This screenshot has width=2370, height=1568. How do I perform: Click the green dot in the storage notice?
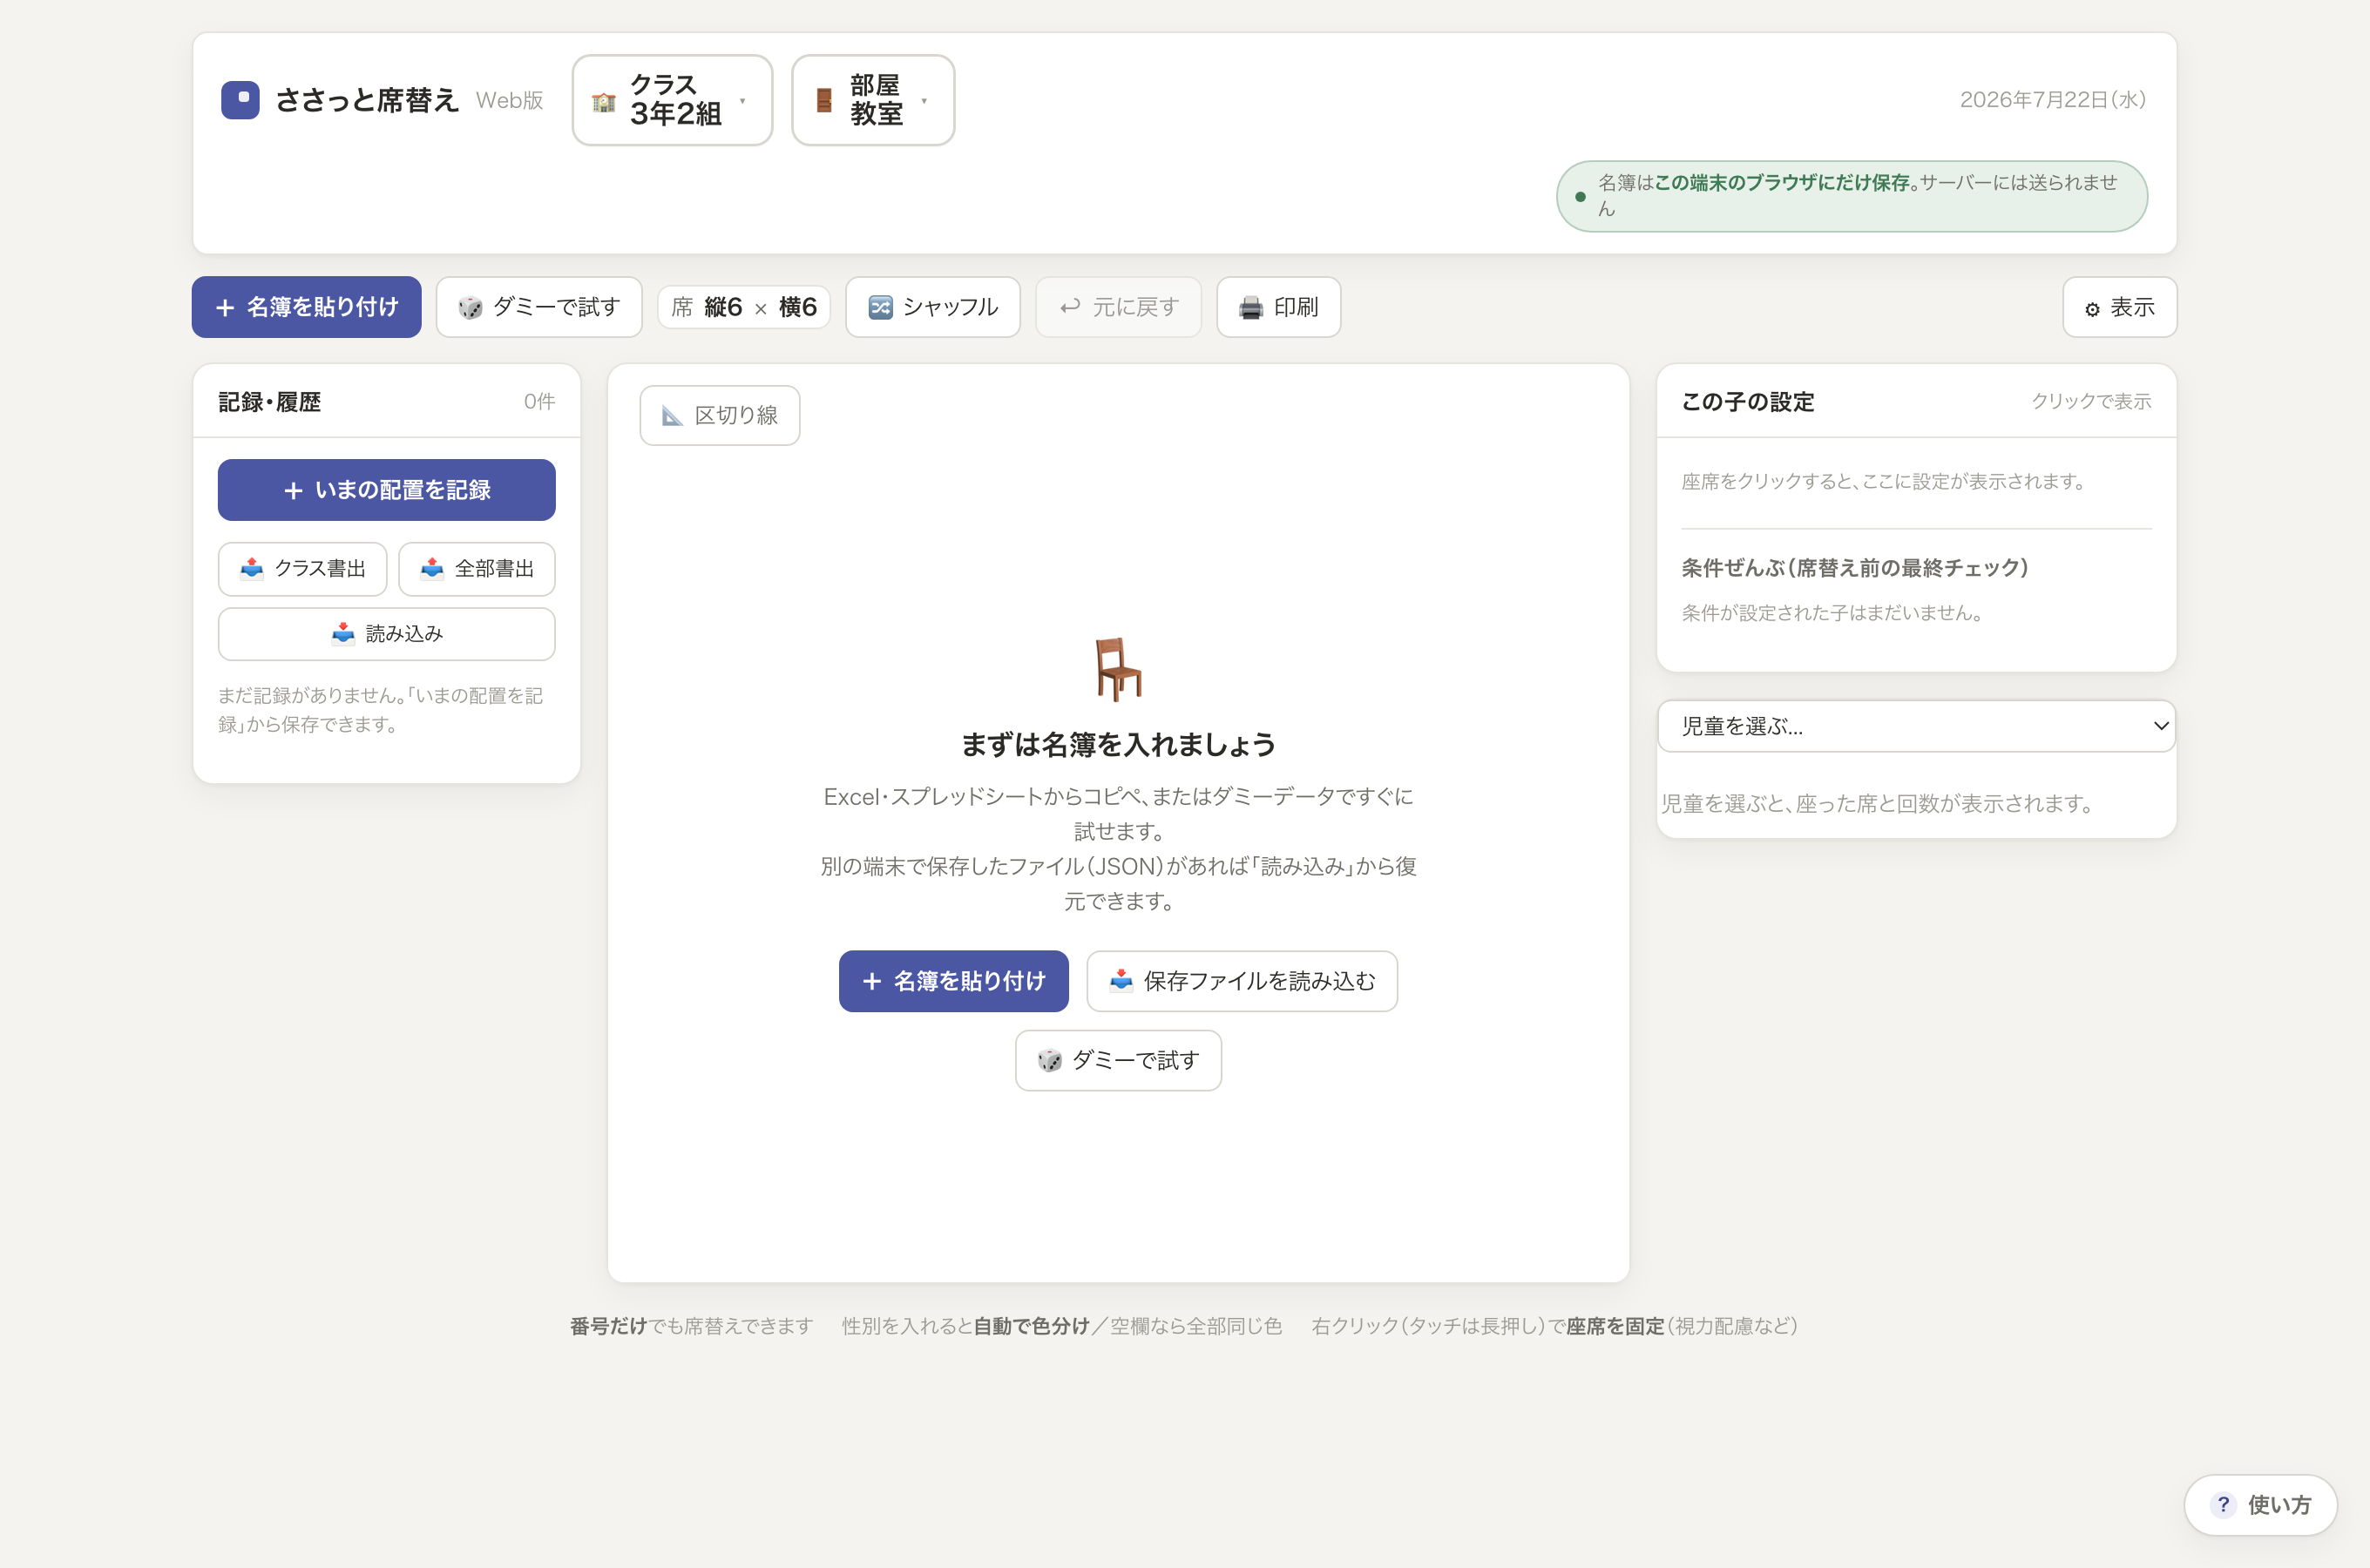[1580, 197]
